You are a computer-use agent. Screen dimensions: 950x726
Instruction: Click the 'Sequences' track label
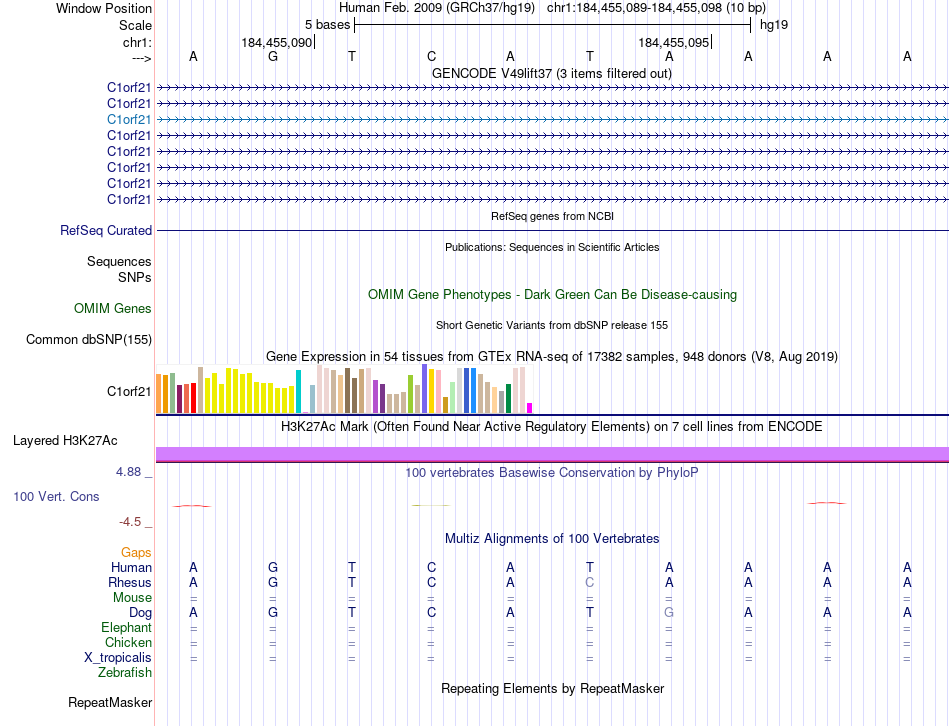coord(119,261)
